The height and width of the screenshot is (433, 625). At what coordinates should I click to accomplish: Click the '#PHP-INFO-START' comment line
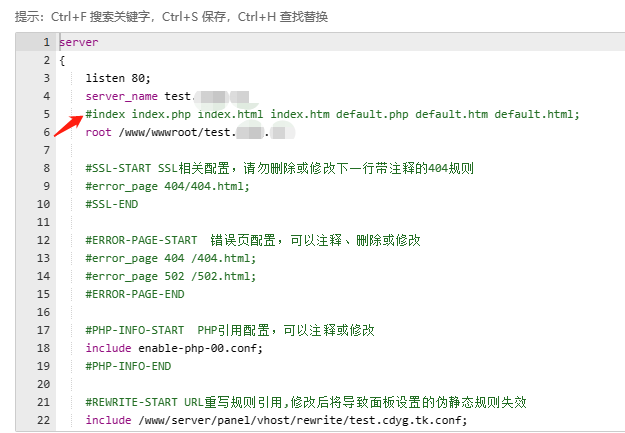[230, 330]
